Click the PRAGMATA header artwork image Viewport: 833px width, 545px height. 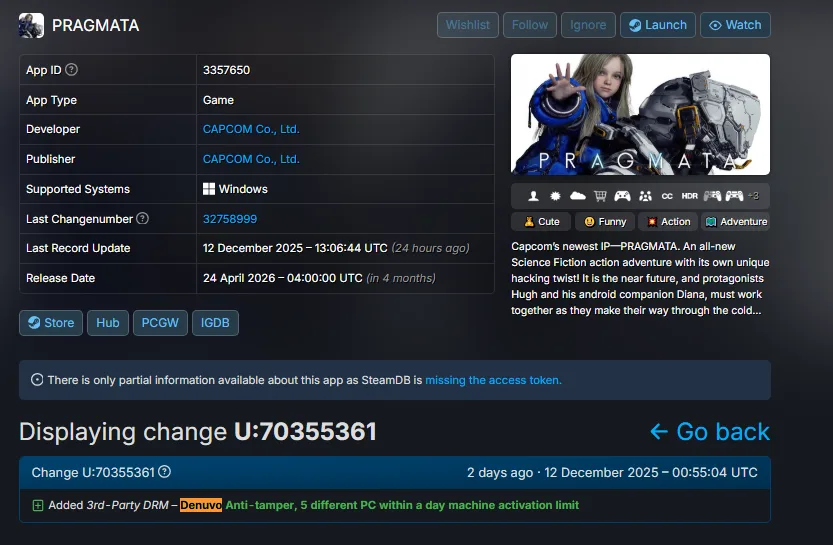click(x=640, y=114)
